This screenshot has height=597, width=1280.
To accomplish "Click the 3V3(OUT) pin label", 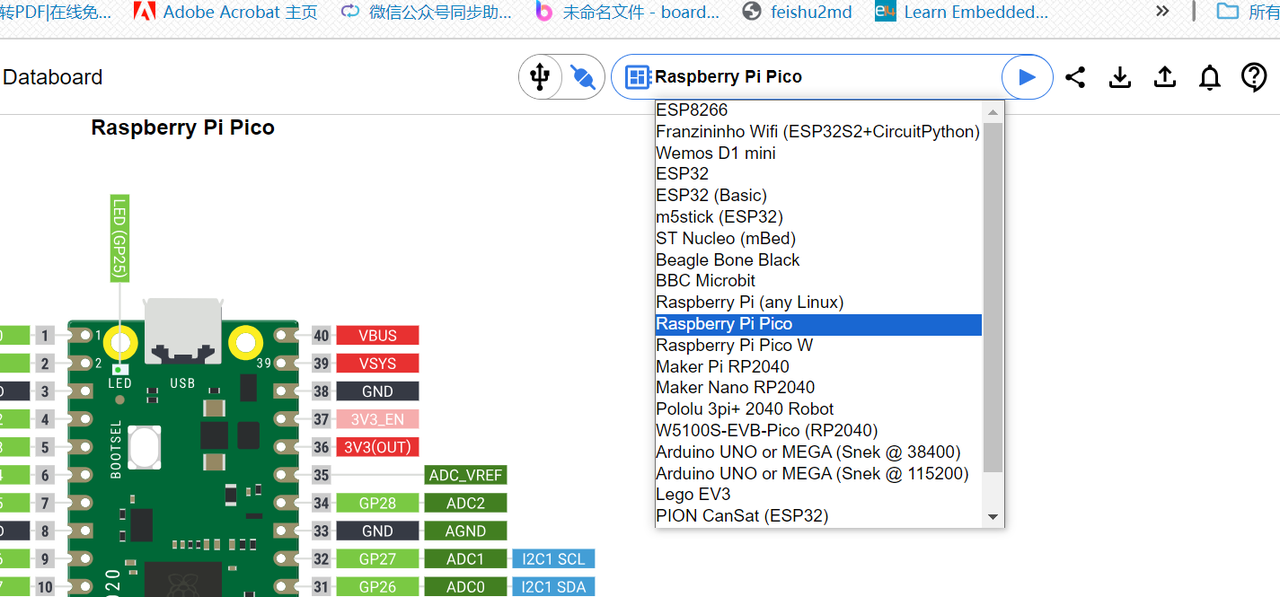I will pos(378,448).
